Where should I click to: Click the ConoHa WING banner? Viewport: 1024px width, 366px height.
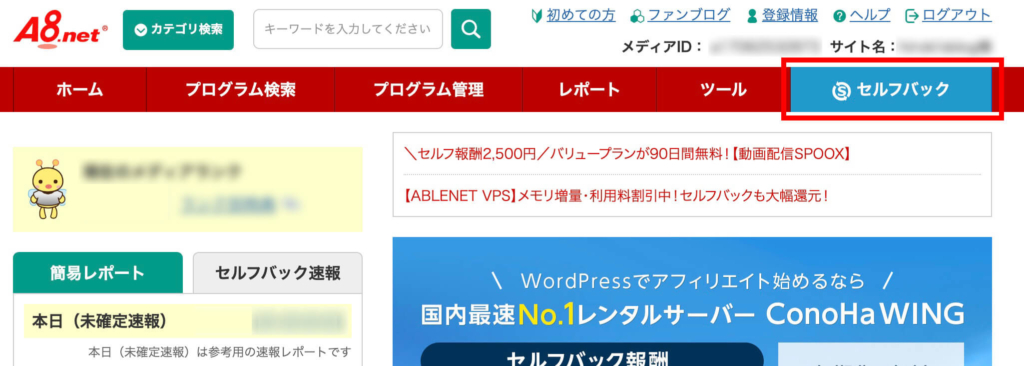coord(692,301)
